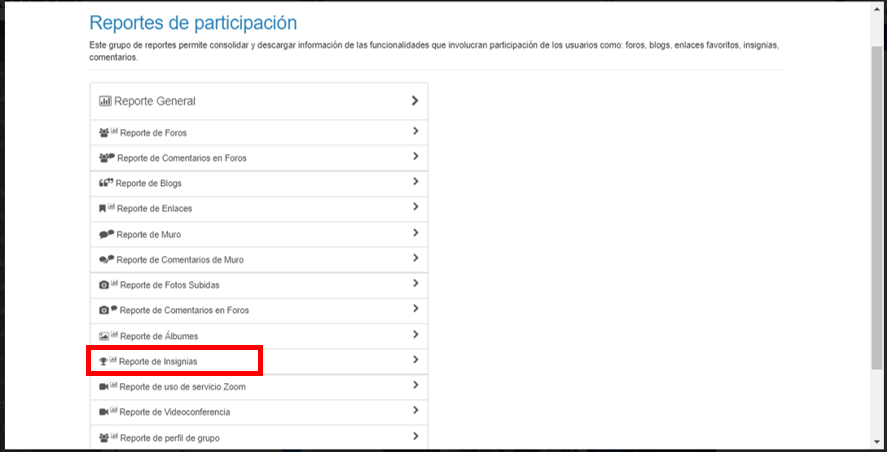Viewport: 887px width, 452px height.
Task: Expand the Reporte de Fotos Subidas chevron
Action: [415, 283]
